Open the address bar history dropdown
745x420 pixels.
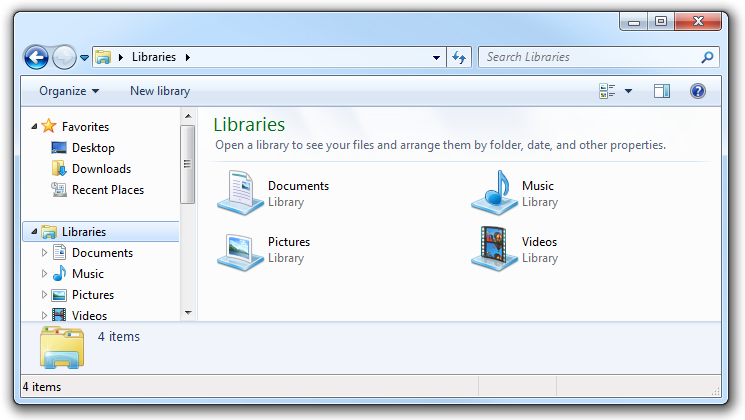(436, 57)
